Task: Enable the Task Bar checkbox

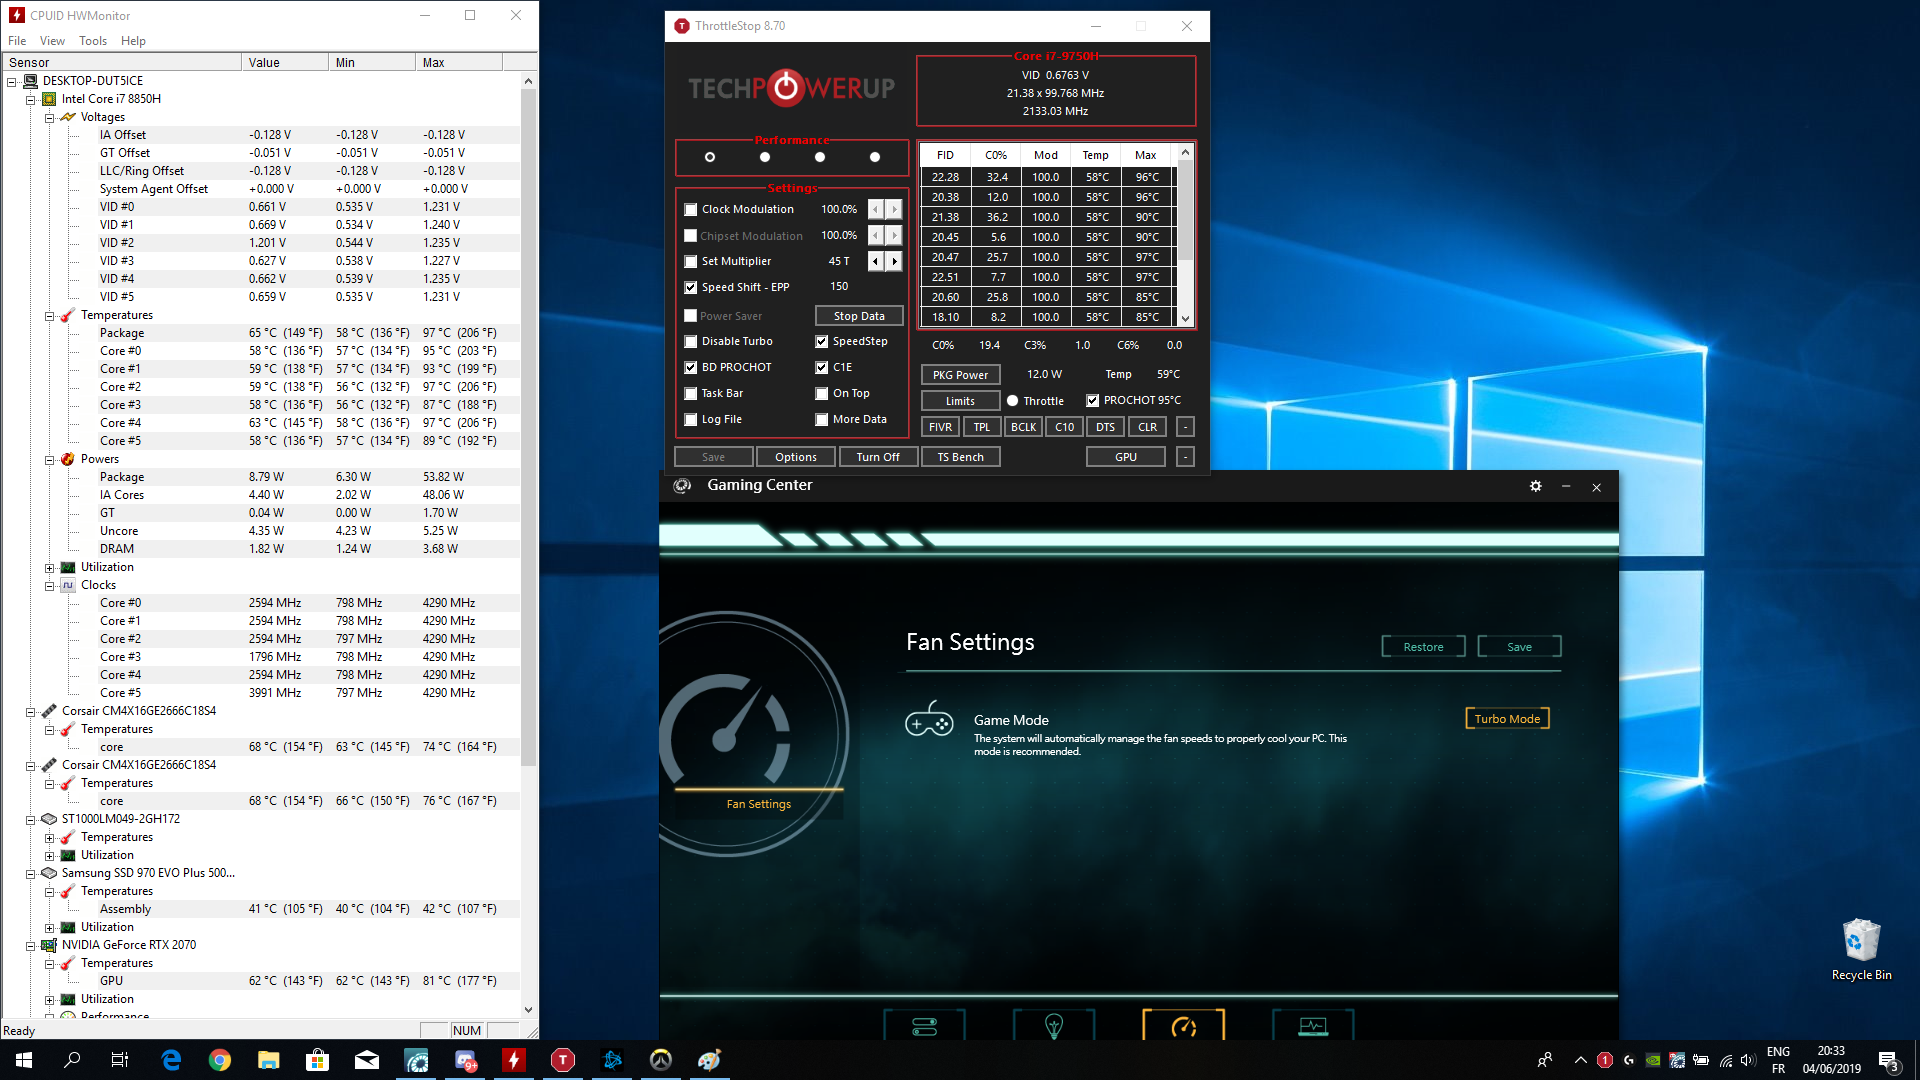Action: coord(691,394)
